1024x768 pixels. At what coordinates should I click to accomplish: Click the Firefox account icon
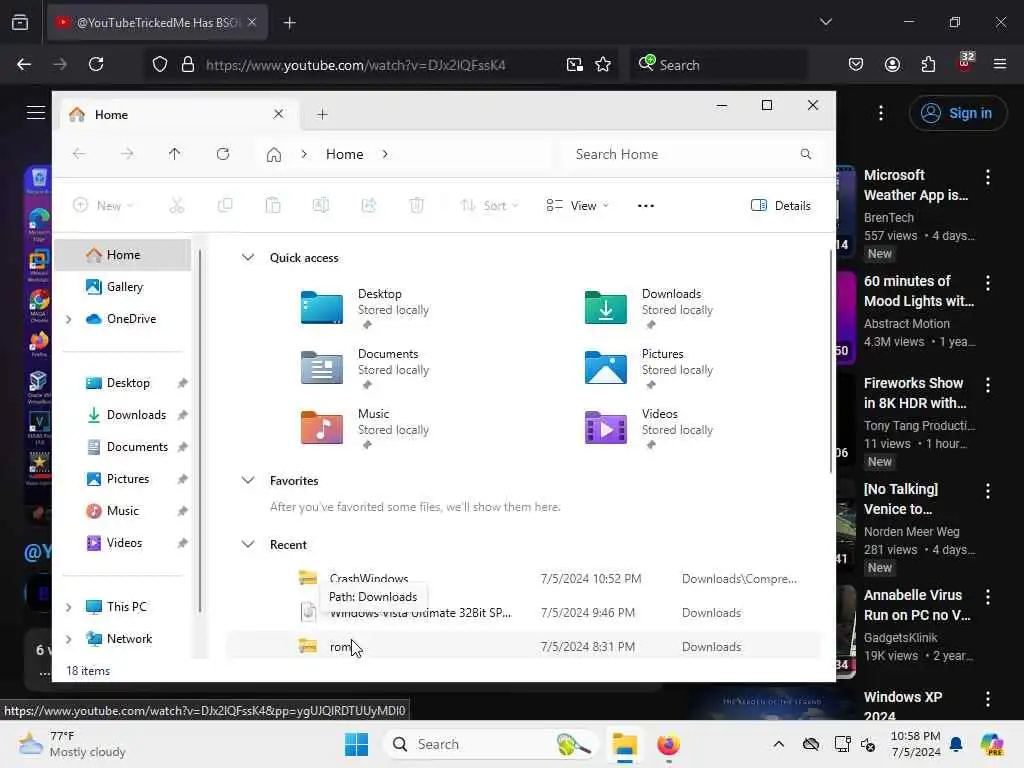[892, 64]
